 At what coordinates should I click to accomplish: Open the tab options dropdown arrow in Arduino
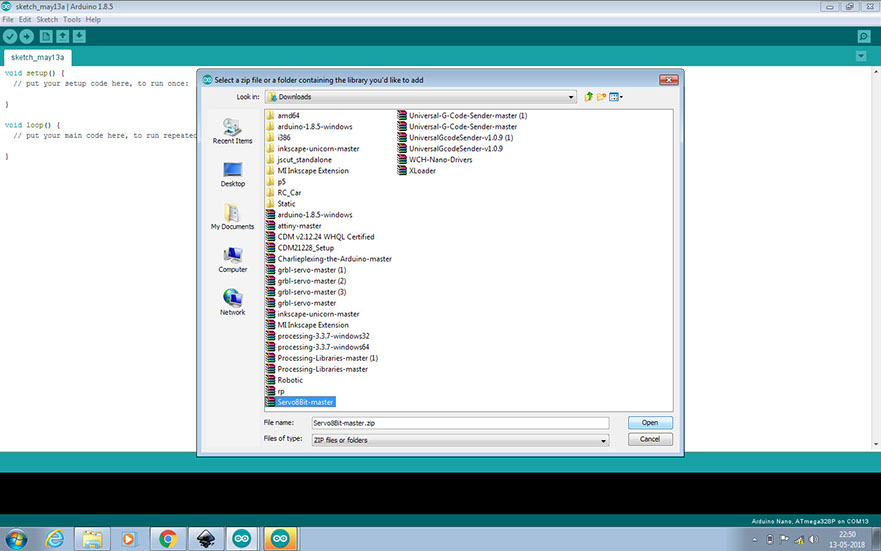(x=861, y=56)
